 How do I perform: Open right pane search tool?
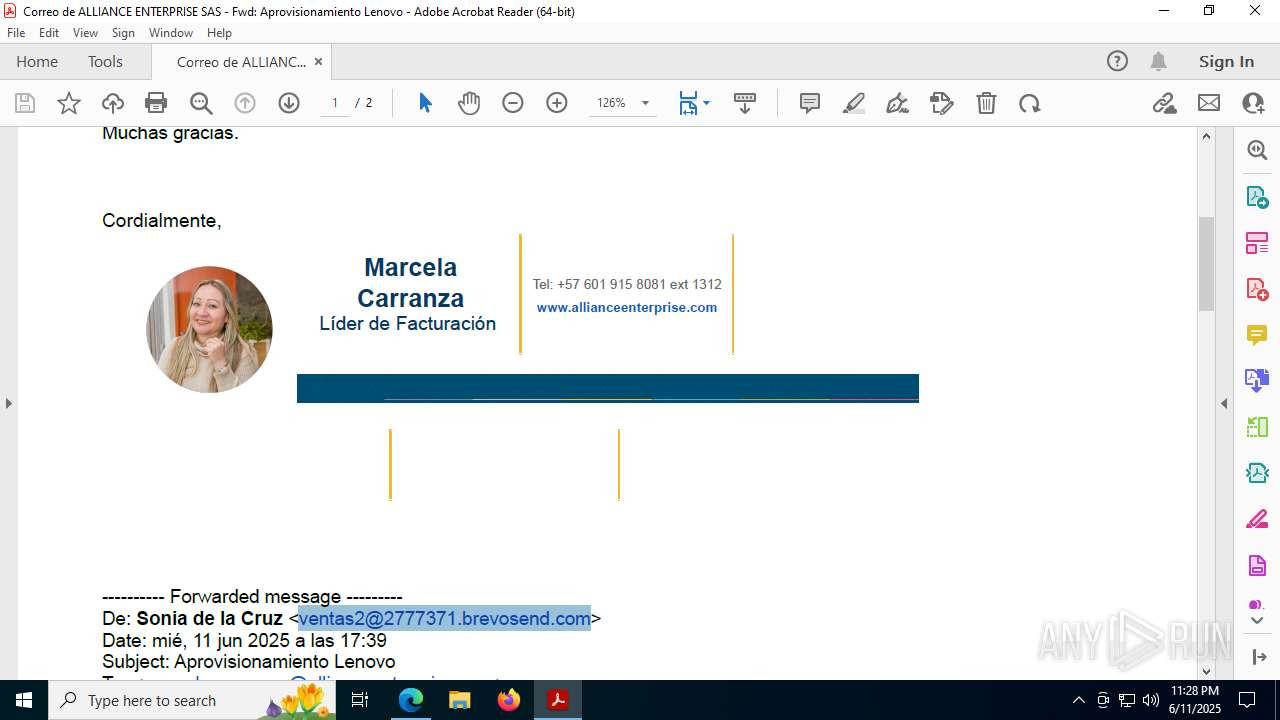point(1257,150)
